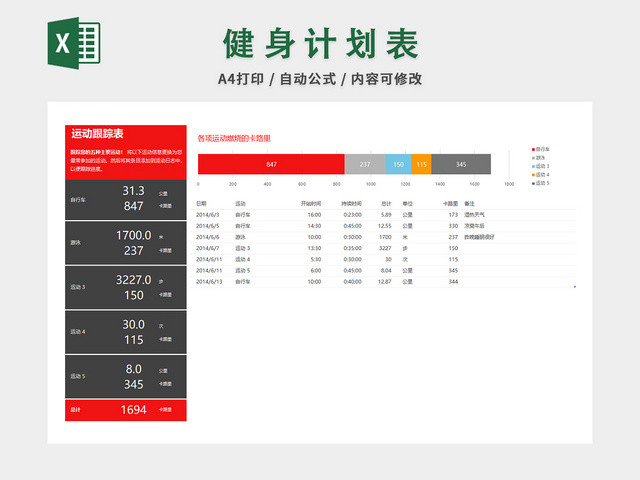Screen dimensions: 640x480
Task: Click the 31.3 value in the 自行车 card
Action: coord(133,191)
